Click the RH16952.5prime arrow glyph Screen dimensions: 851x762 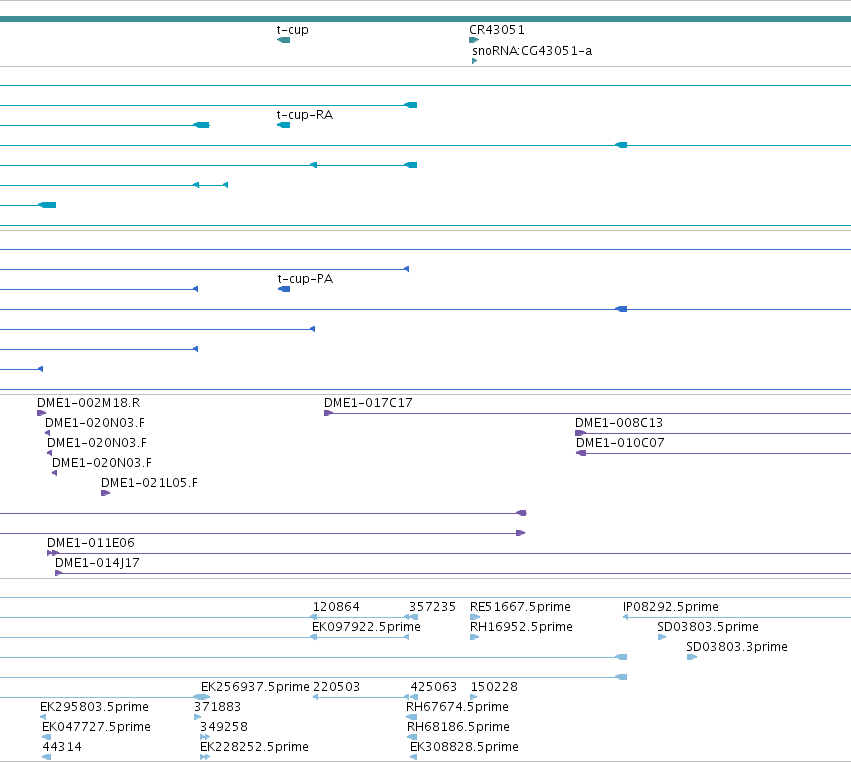pos(474,637)
